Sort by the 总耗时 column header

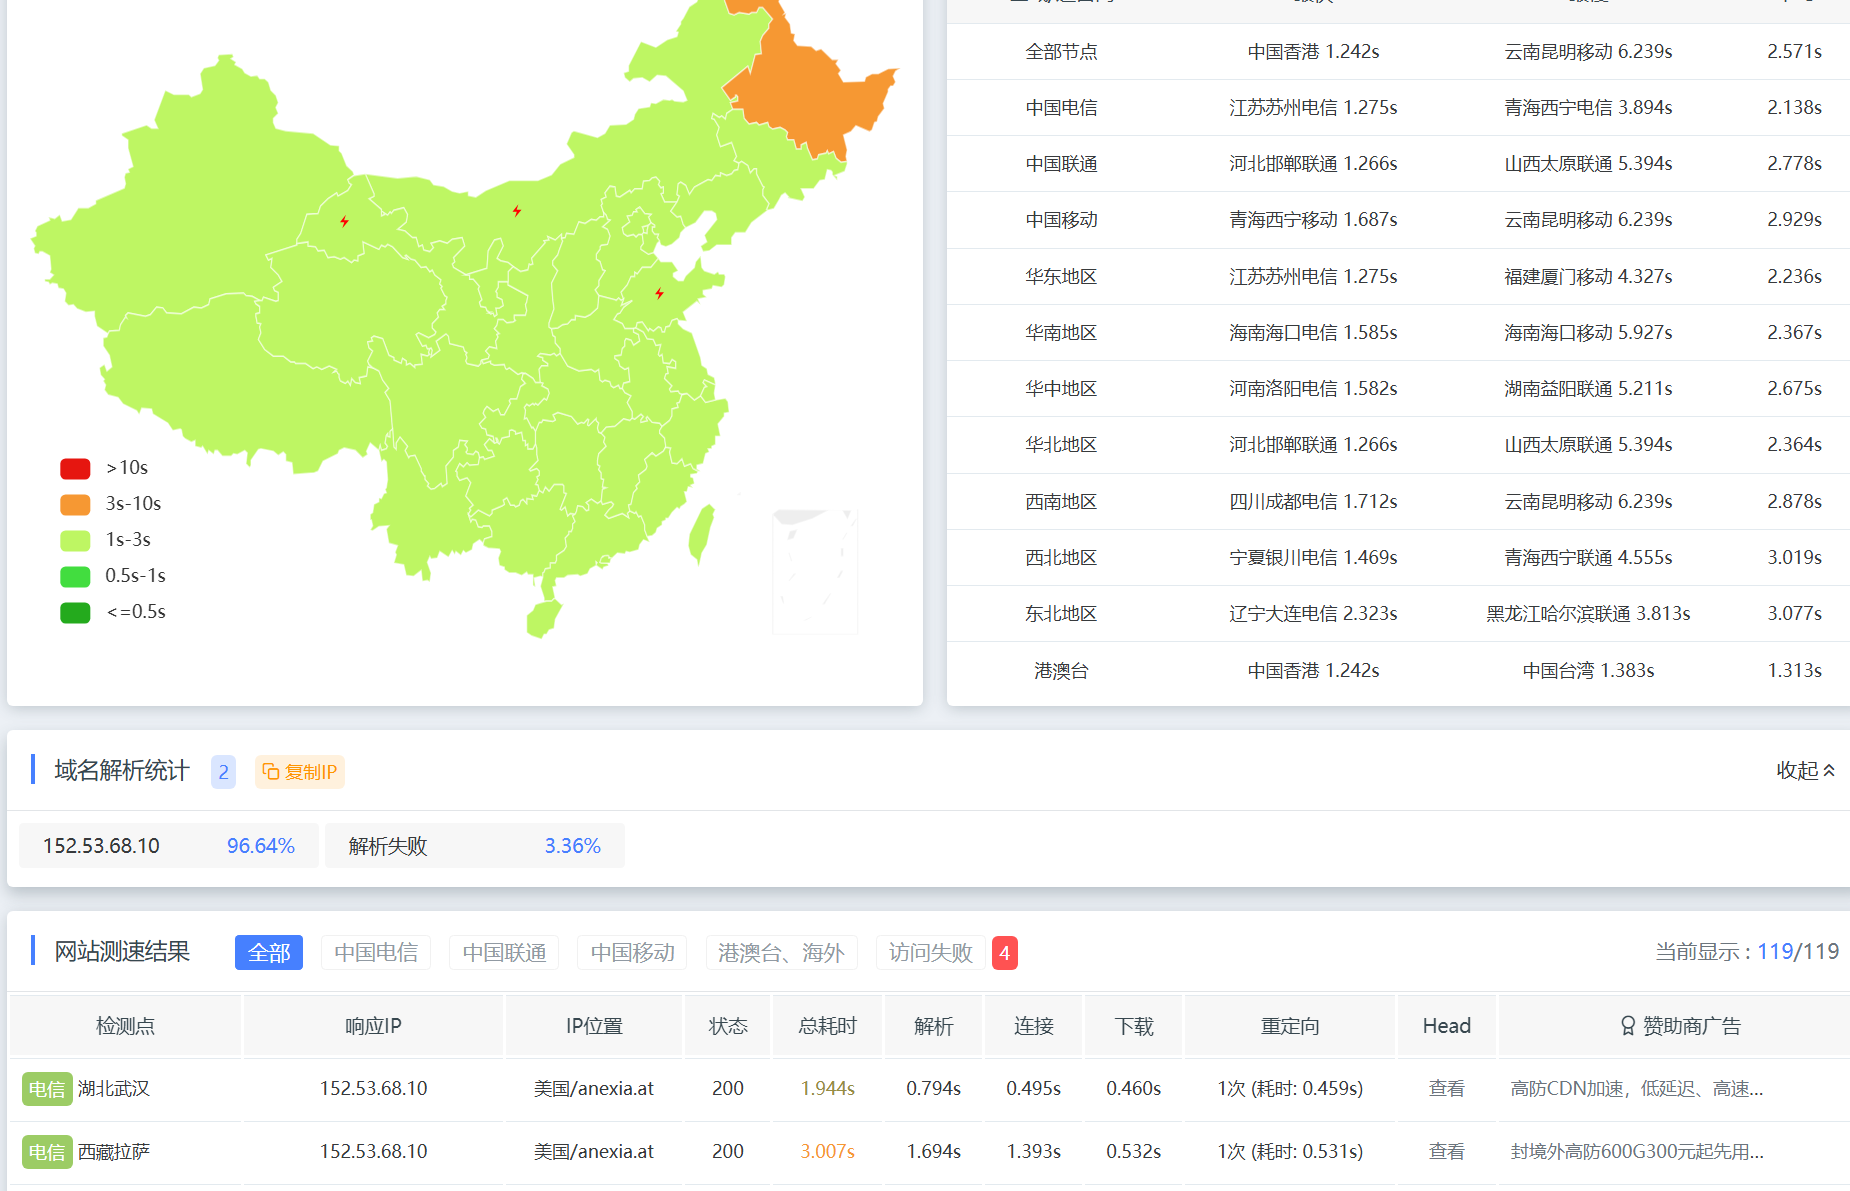tap(827, 1026)
